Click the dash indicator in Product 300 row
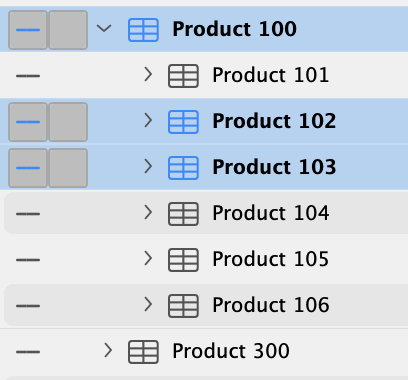The height and width of the screenshot is (380, 408). 28,352
